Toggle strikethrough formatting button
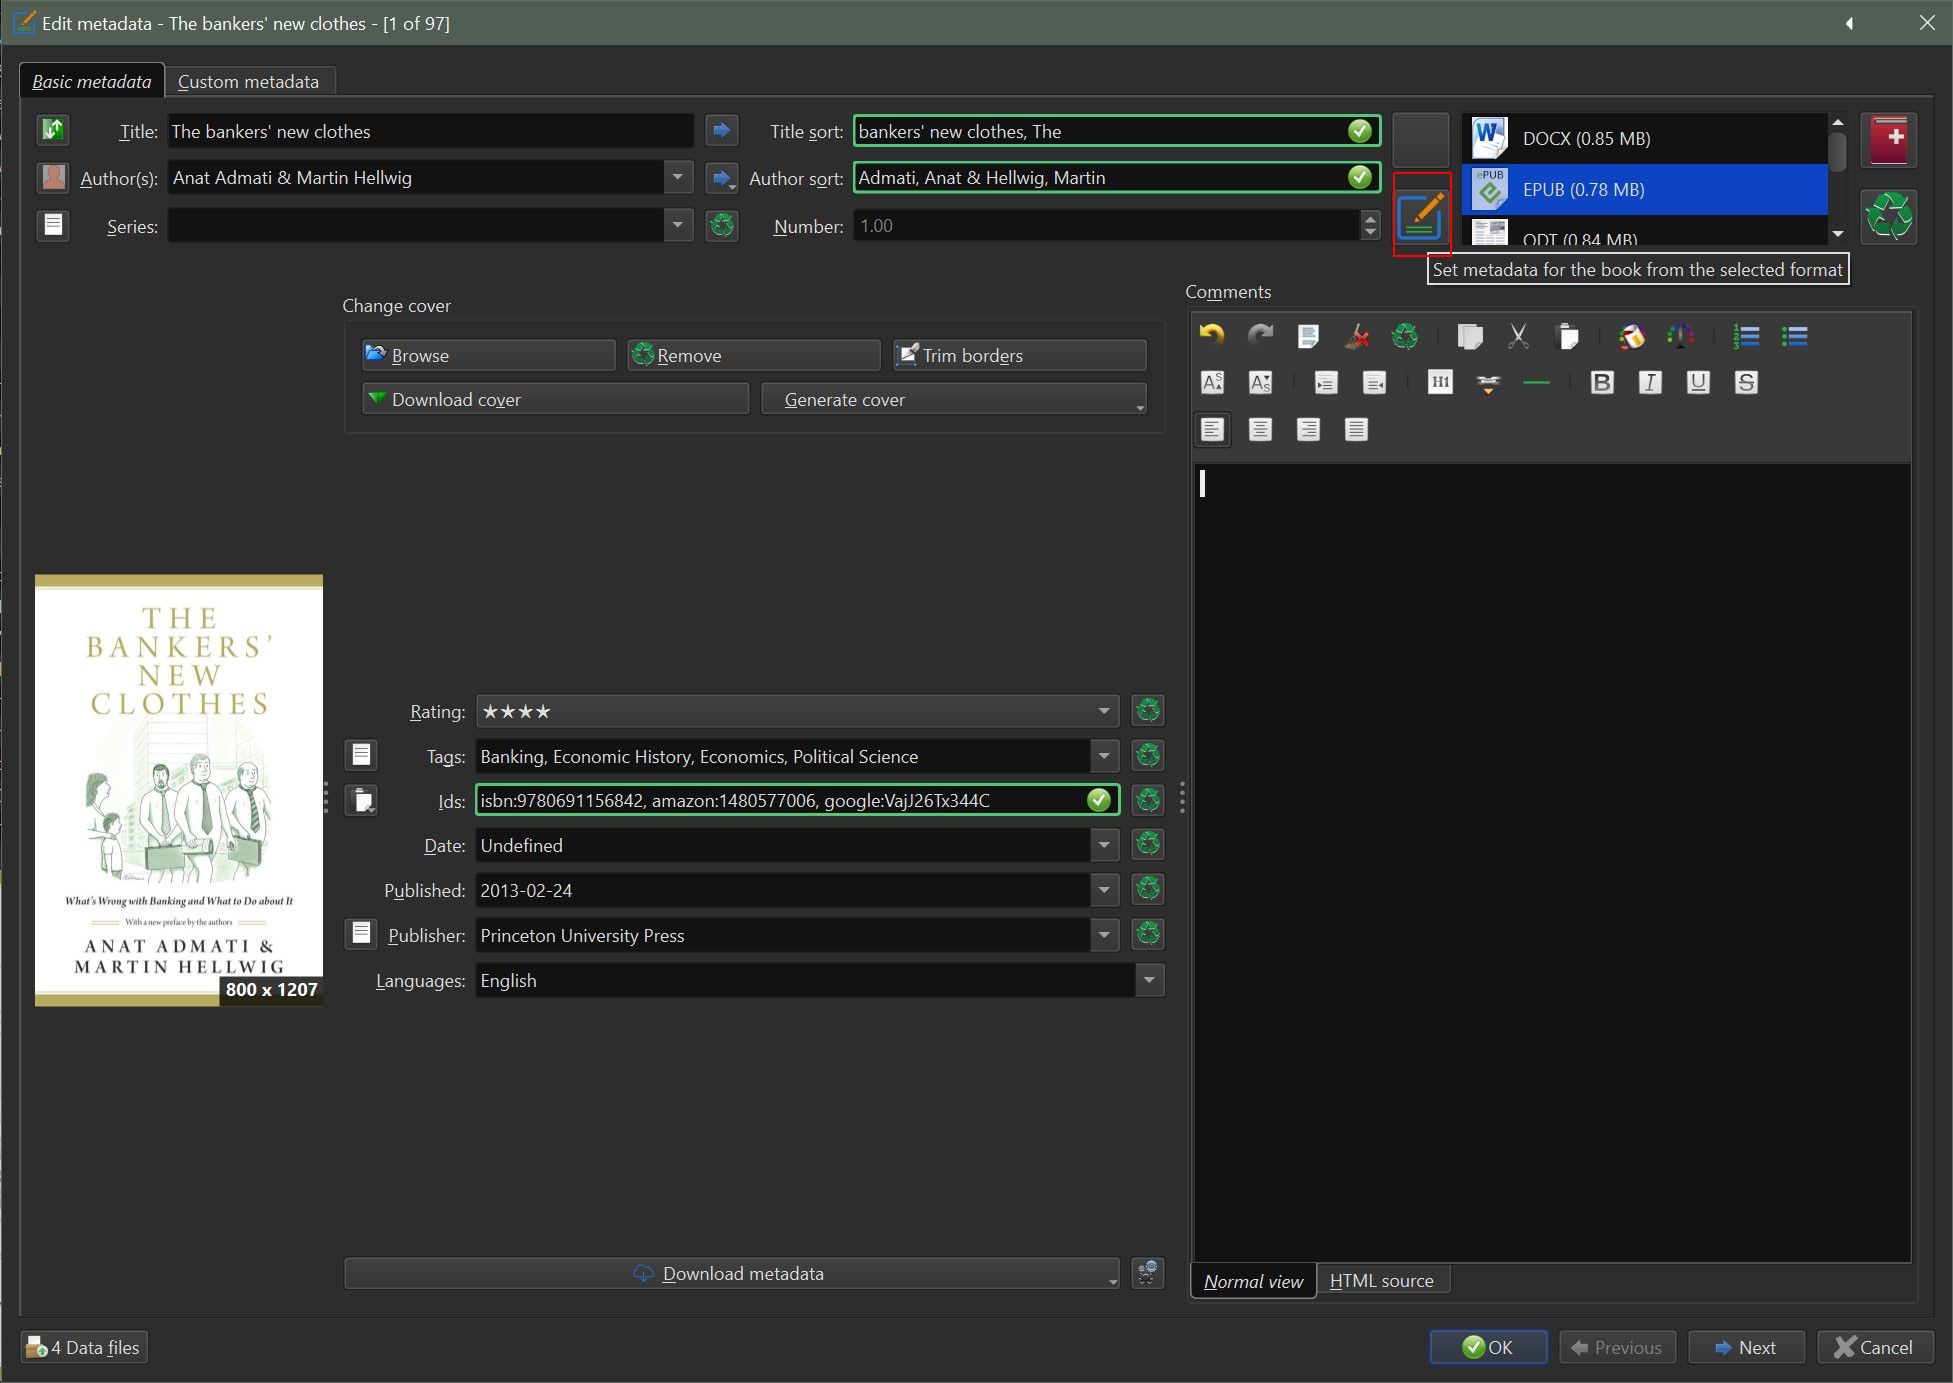The width and height of the screenshot is (1953, 1383). [1746, 382]
